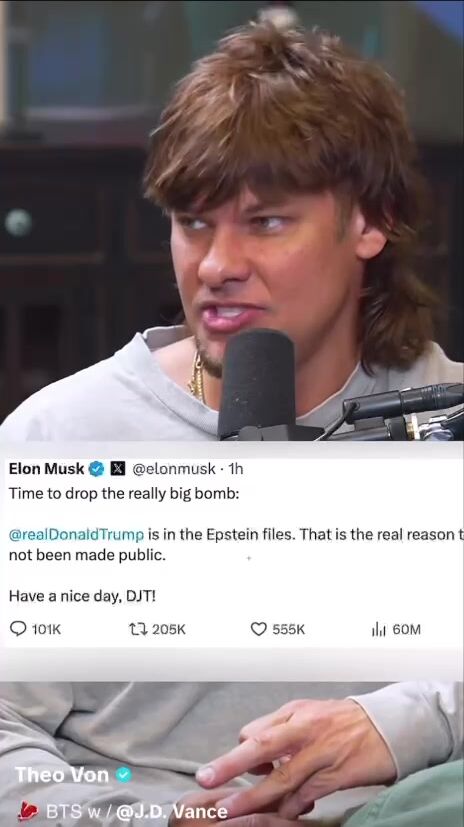Viewport: 464px width, 827px height.
Task: Tap the speaker's video frame to pause
Action: pyautogui.click(x=232, y=220)
